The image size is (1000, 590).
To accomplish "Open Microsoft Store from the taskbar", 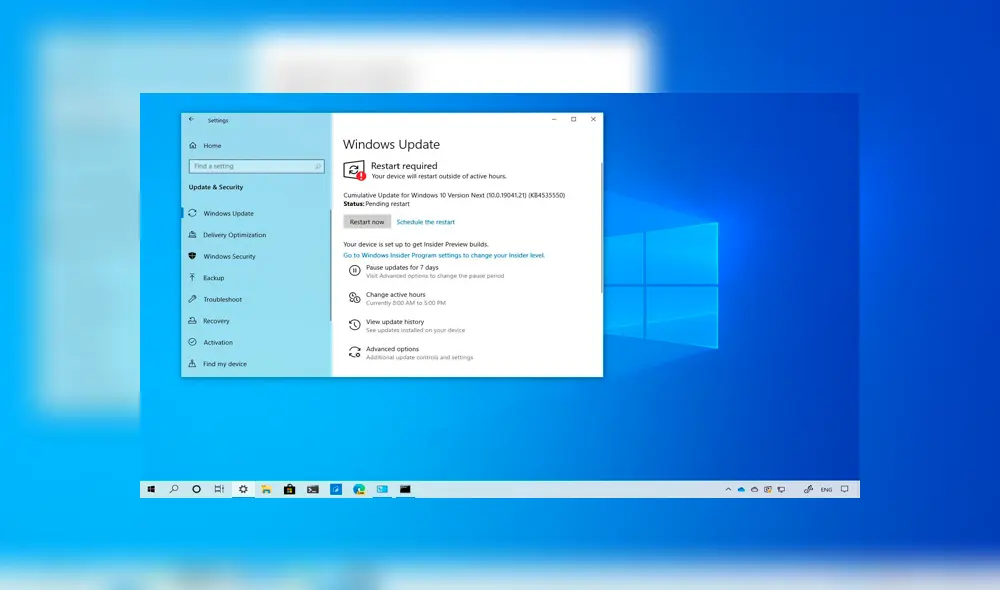I will (289, 489).
